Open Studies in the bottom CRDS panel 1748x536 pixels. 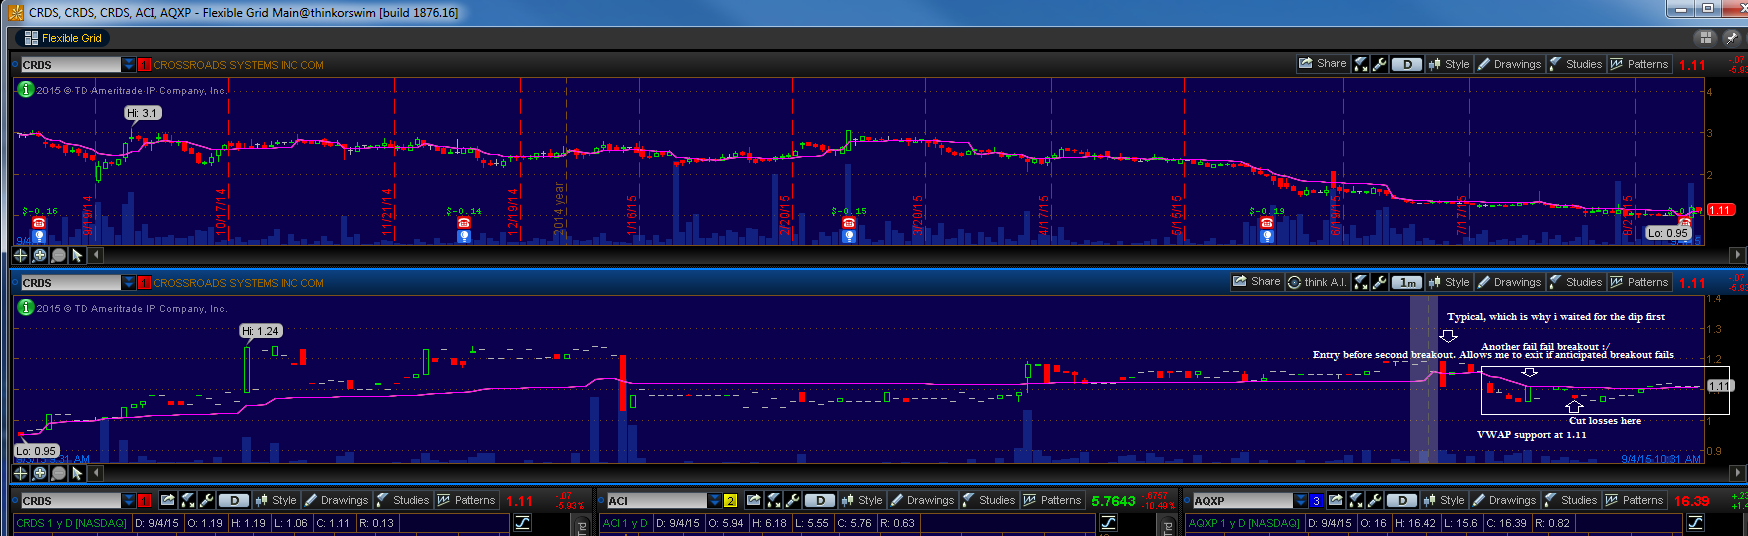click(402, 500)
